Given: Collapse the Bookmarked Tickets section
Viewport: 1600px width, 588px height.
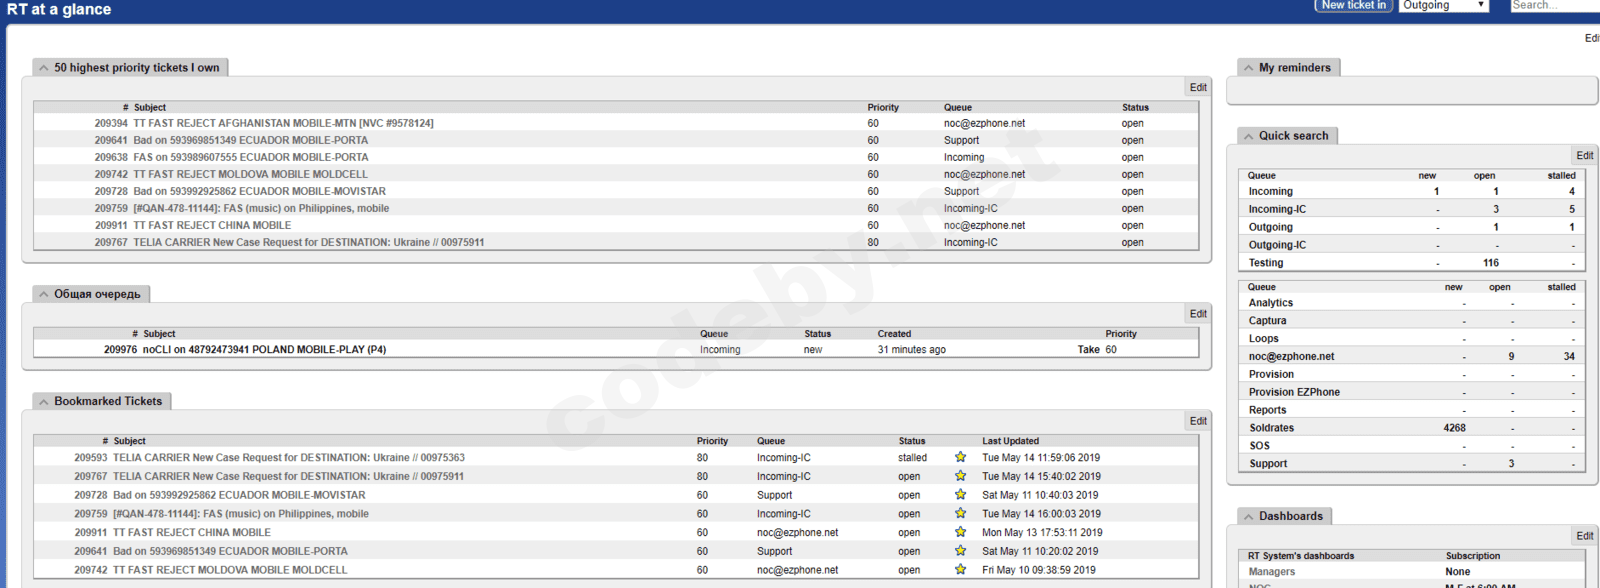Looking at the screenshot, I should point(44,402).
